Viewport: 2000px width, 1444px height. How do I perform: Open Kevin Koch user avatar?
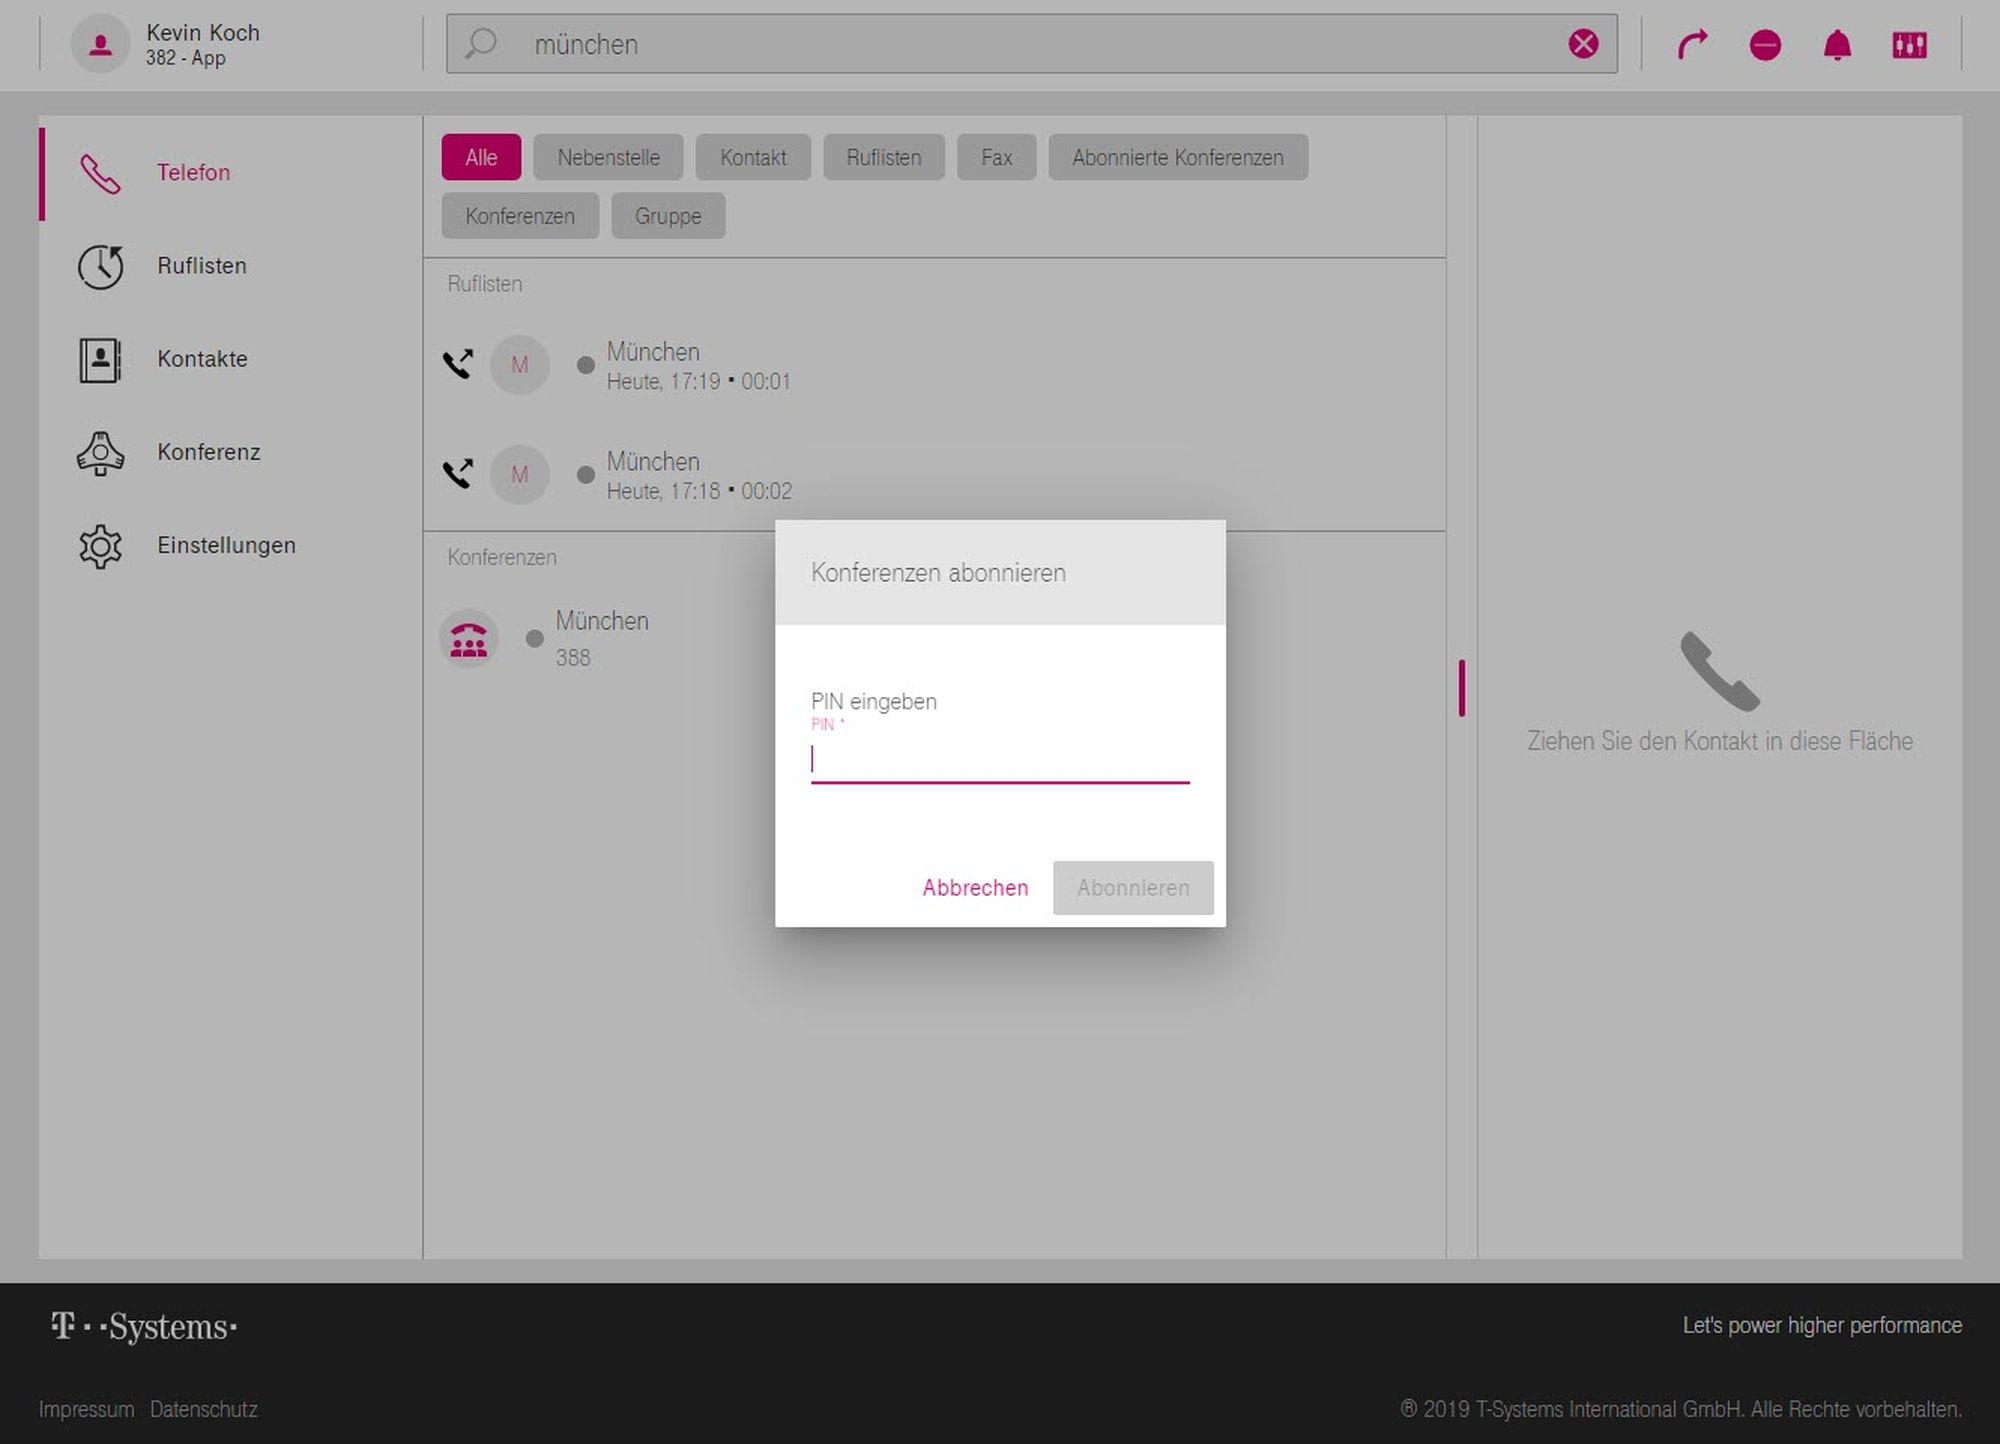(100, 44)
